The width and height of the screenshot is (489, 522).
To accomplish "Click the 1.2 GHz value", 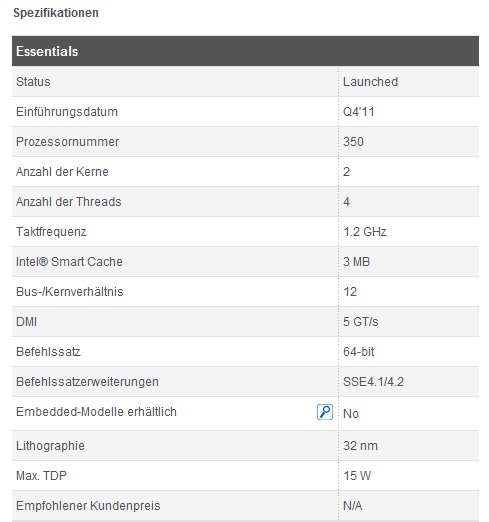I will pyautogui.click(x=365, y=232).
